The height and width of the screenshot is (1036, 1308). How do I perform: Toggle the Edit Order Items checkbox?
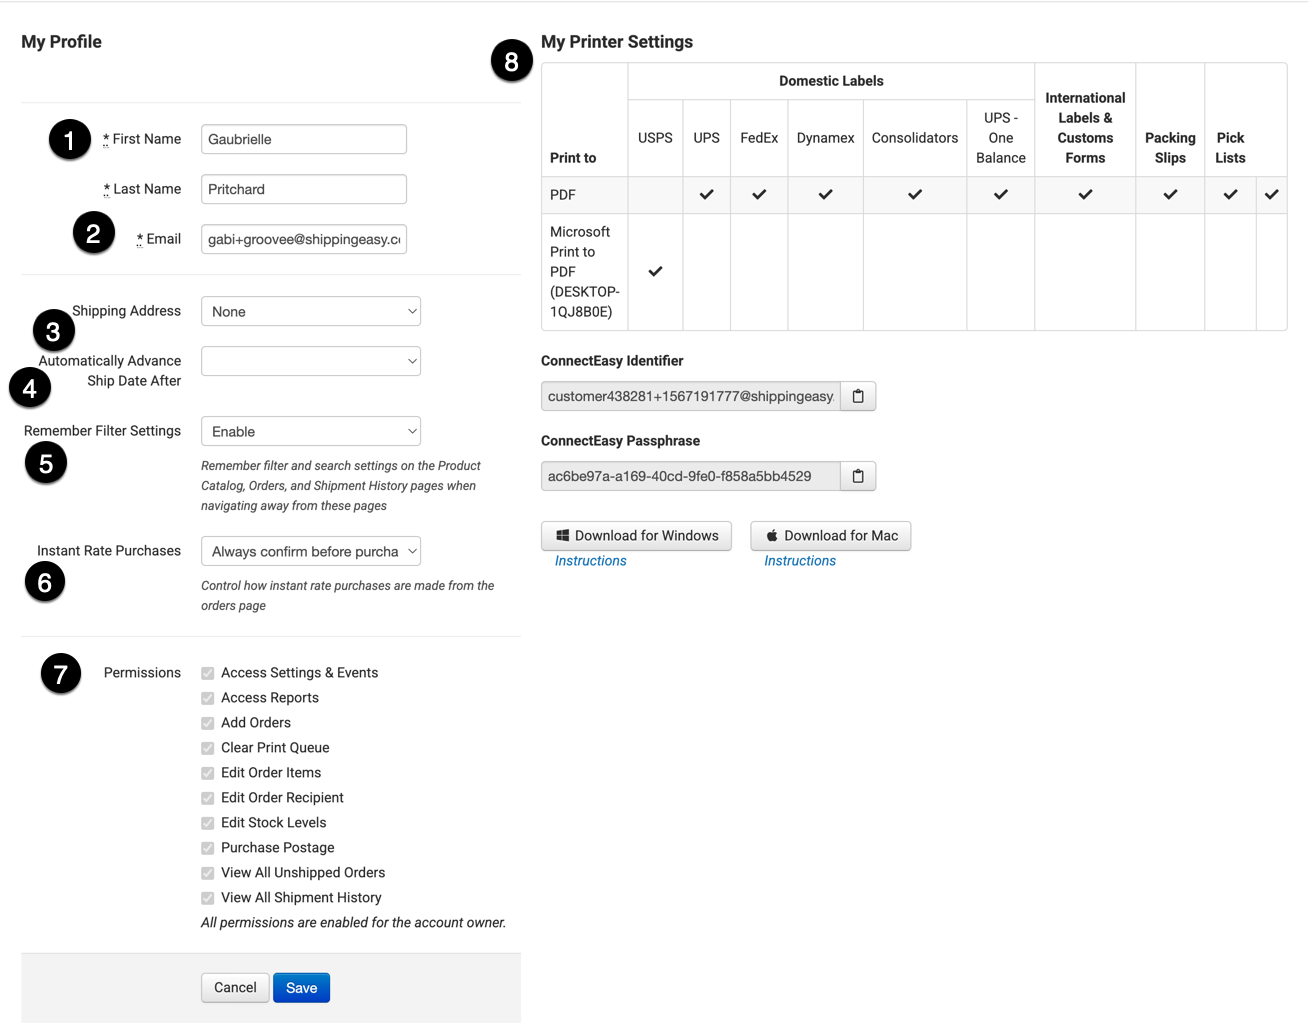point(208,773)
